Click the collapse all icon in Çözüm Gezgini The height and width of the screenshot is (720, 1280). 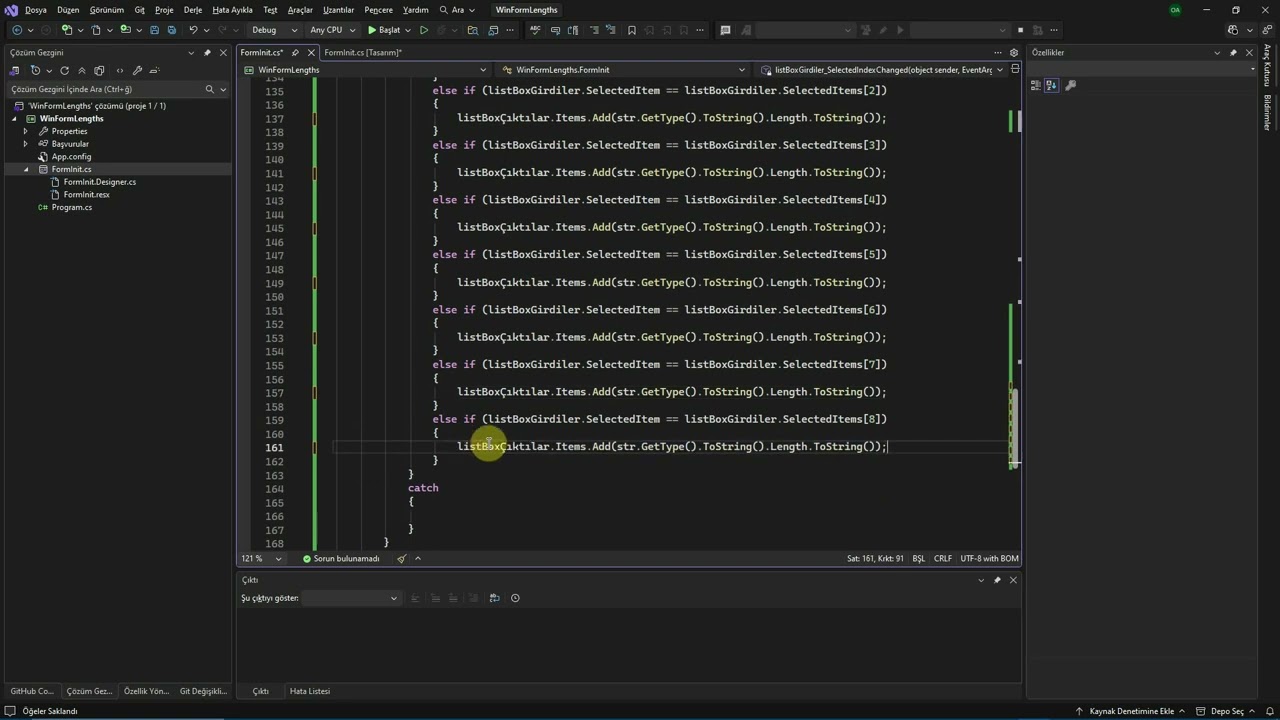click(82, 70)
